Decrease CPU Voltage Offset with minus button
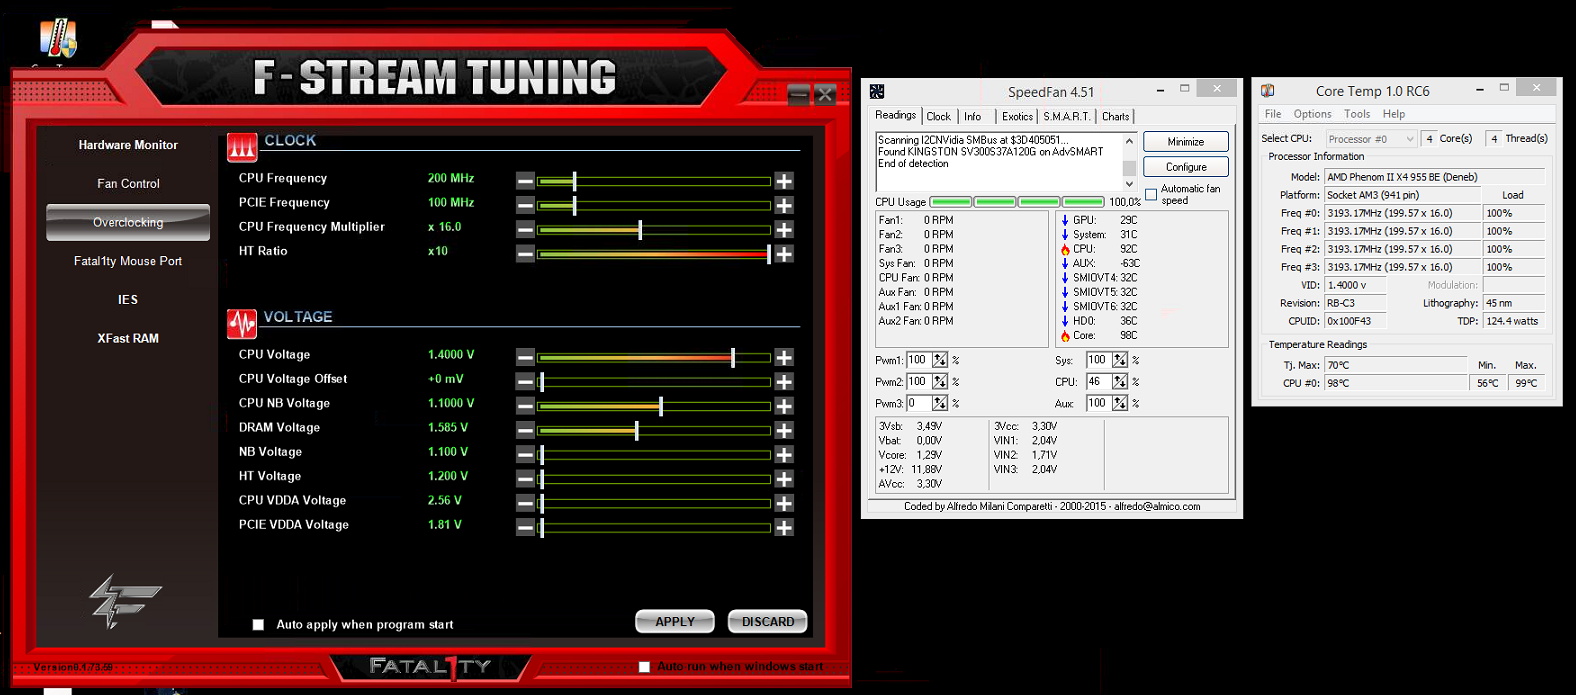Screen dimensions: 1576x695 525,382
